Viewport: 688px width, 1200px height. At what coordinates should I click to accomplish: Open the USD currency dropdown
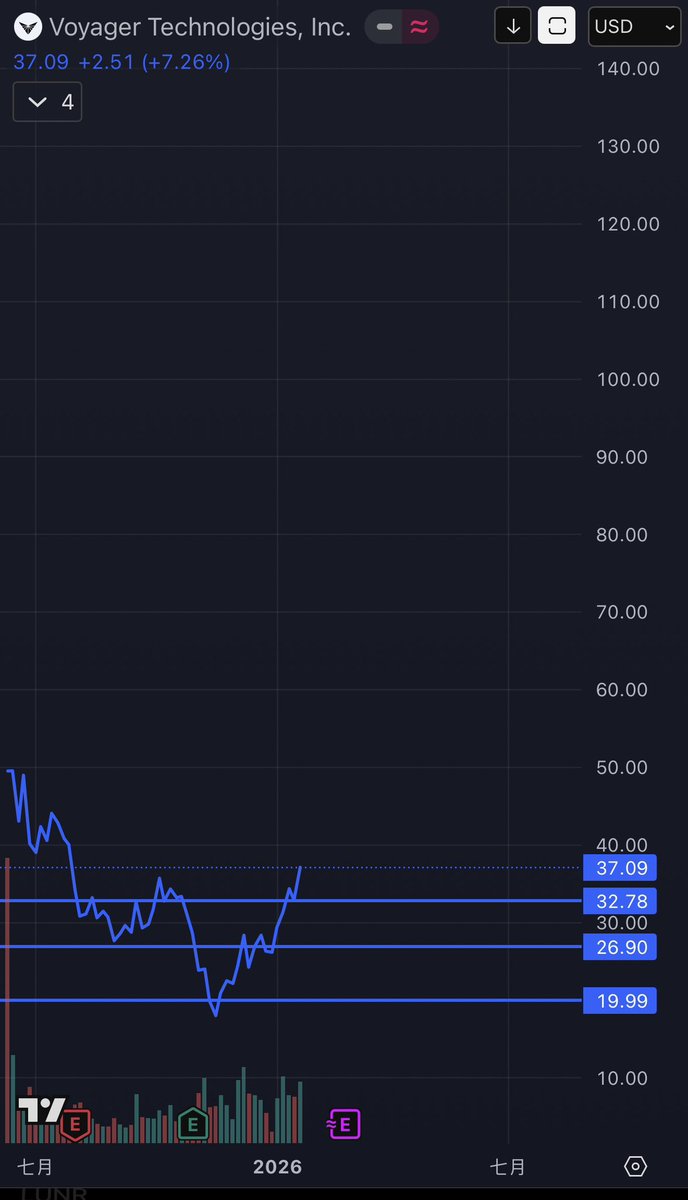tap(633, 27)
